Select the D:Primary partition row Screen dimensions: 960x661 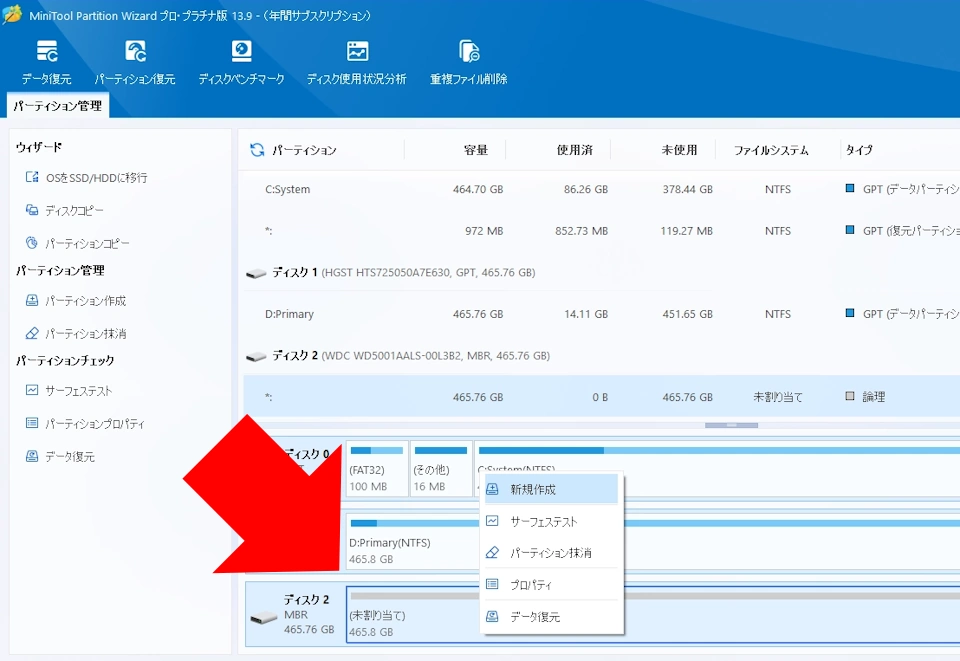601,314
